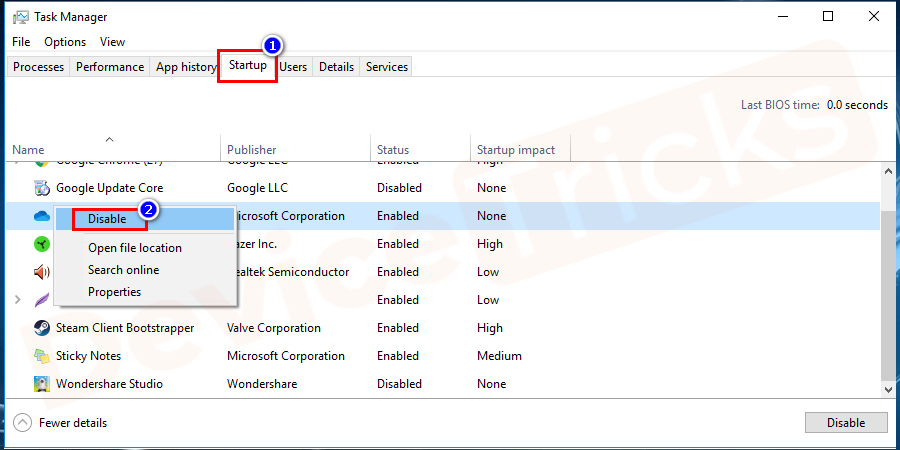
Task: Click the scrollbar up arrow
Action: 887,170
